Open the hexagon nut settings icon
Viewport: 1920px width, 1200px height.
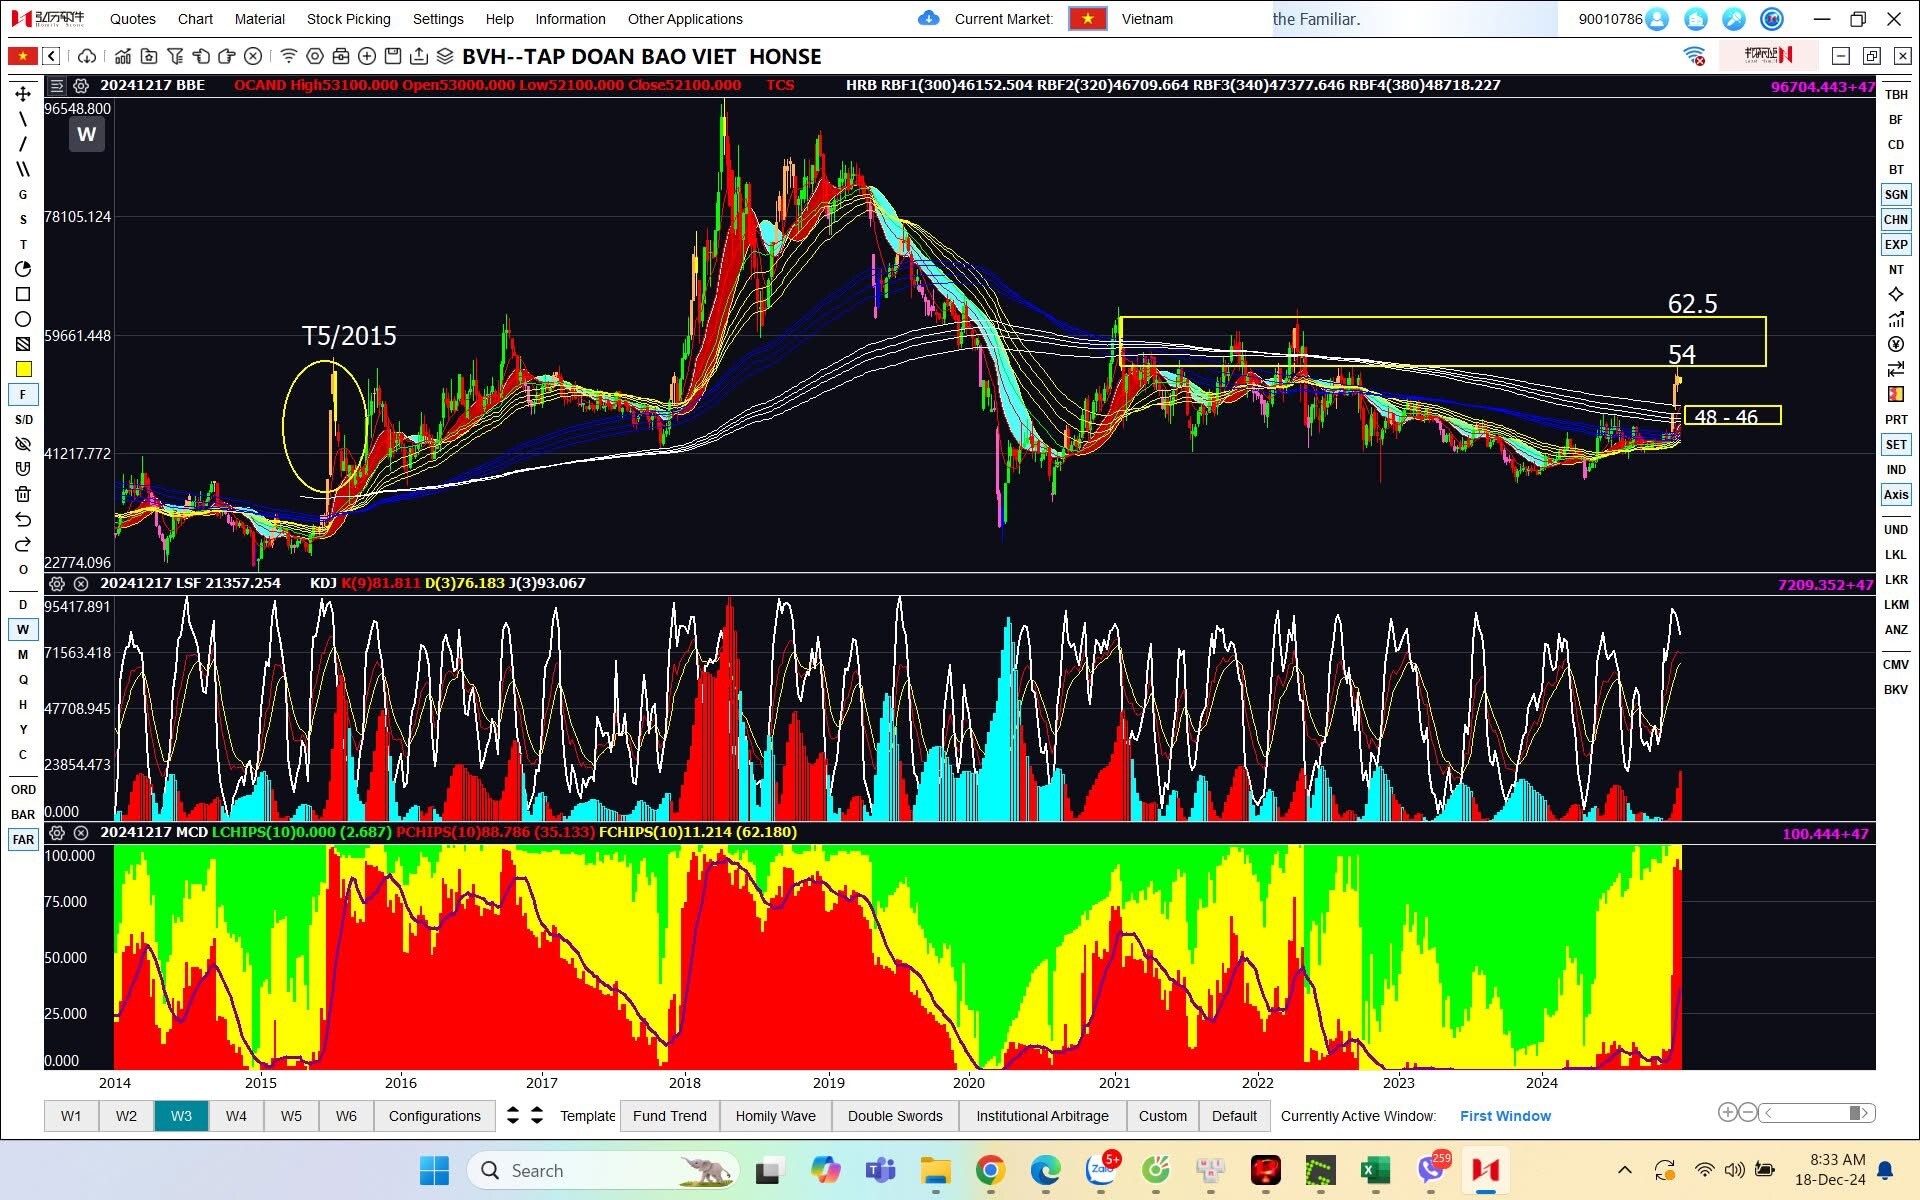pos(315,56)
